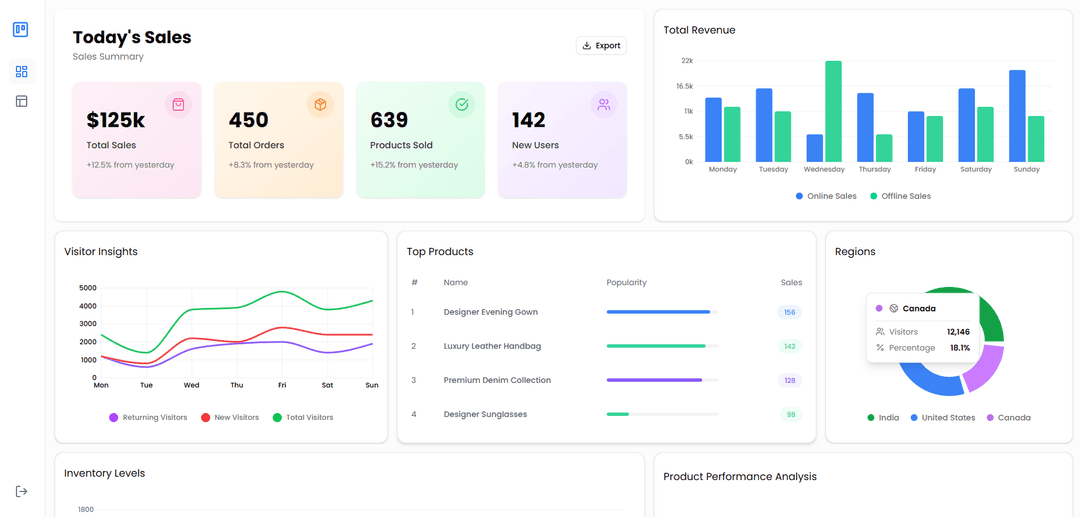Screen dimensions: 1080x517
Task: Click Designer Evening Gown popularity bar
Action: (x=661, y=312)
